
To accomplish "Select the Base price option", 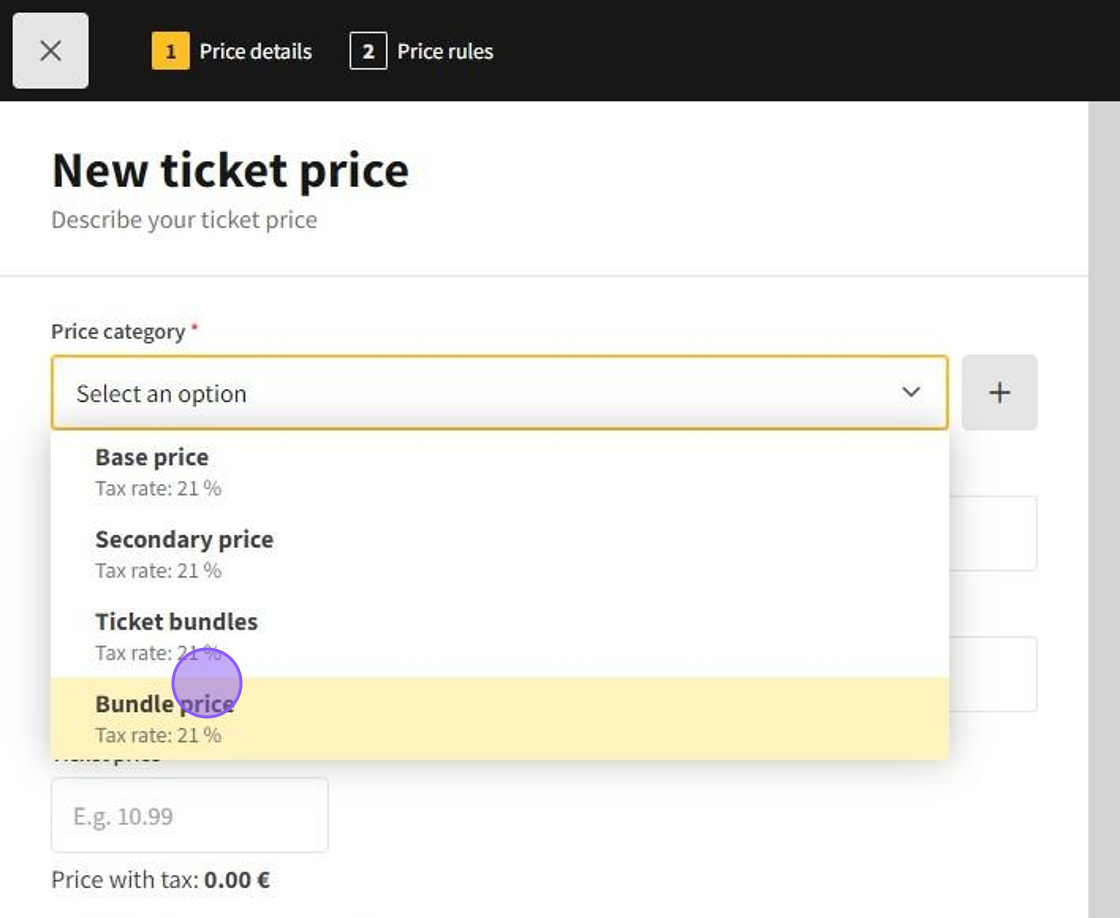I will pos(152,470).
